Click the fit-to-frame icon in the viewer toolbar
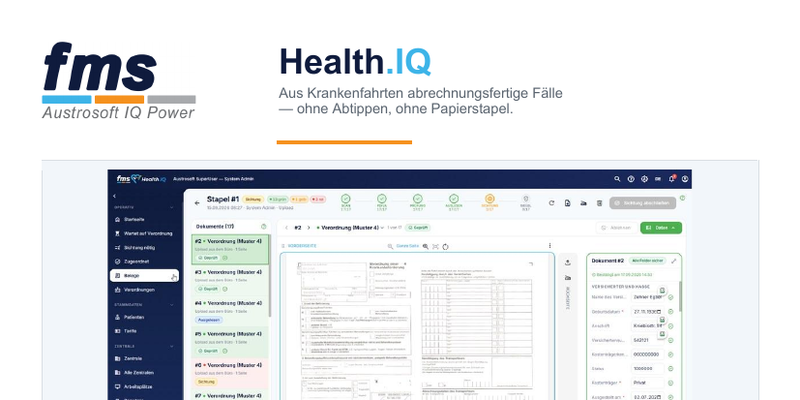 (x=435, y=246)
